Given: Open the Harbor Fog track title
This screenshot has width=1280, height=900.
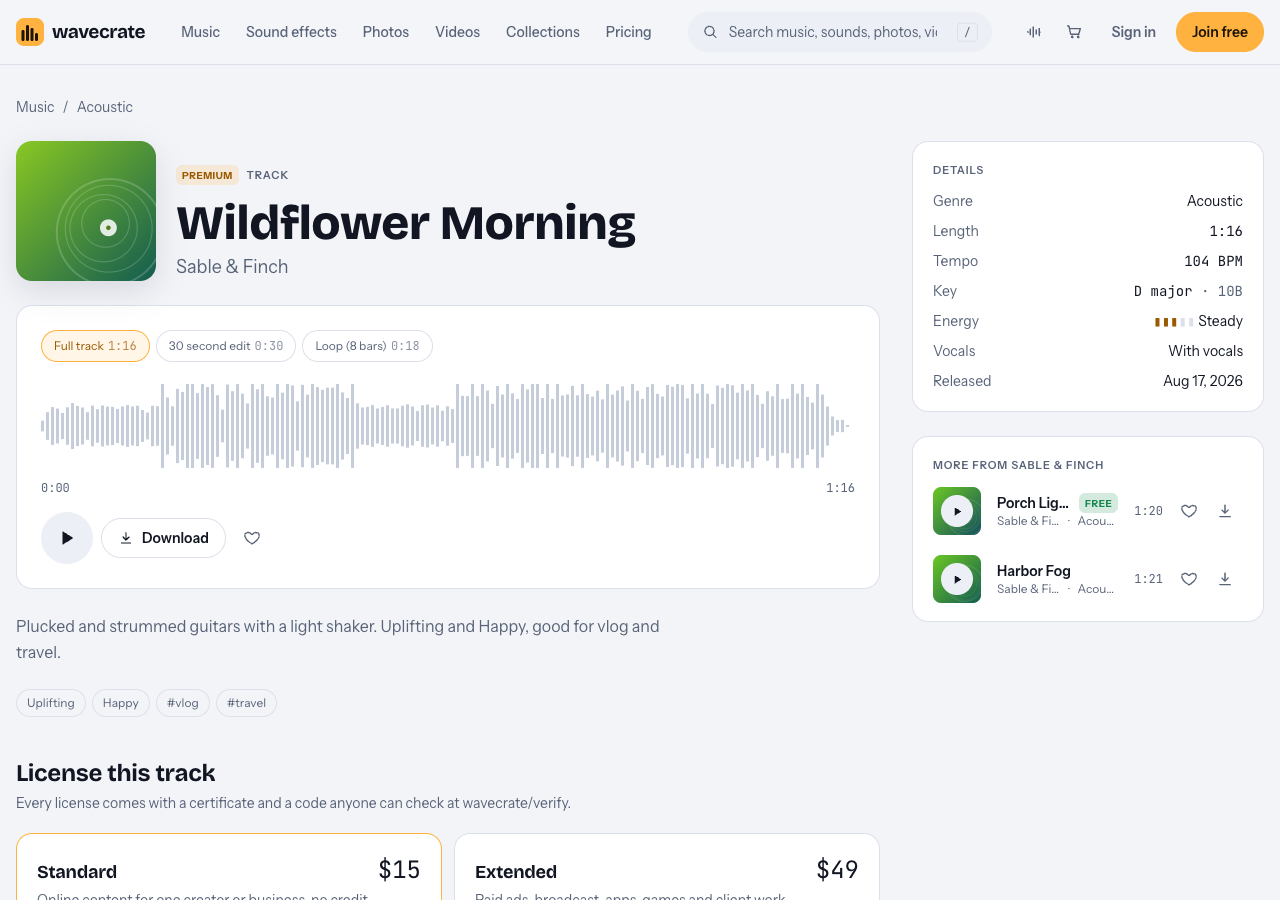Looking at the screenshot, I should point(1034,571).
